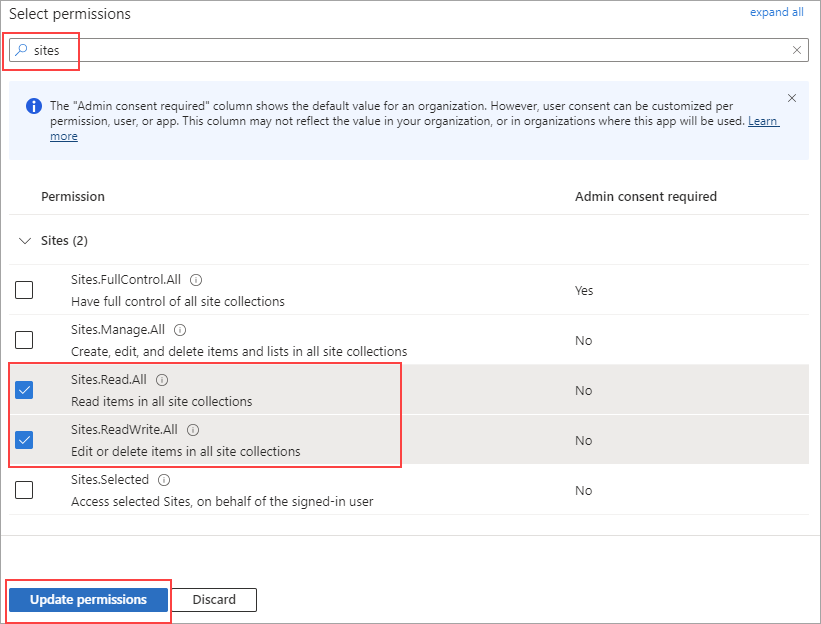Click info icon next to Sites.Selected
This screenshot has height=624, width=821.
[x=164, y=480]
